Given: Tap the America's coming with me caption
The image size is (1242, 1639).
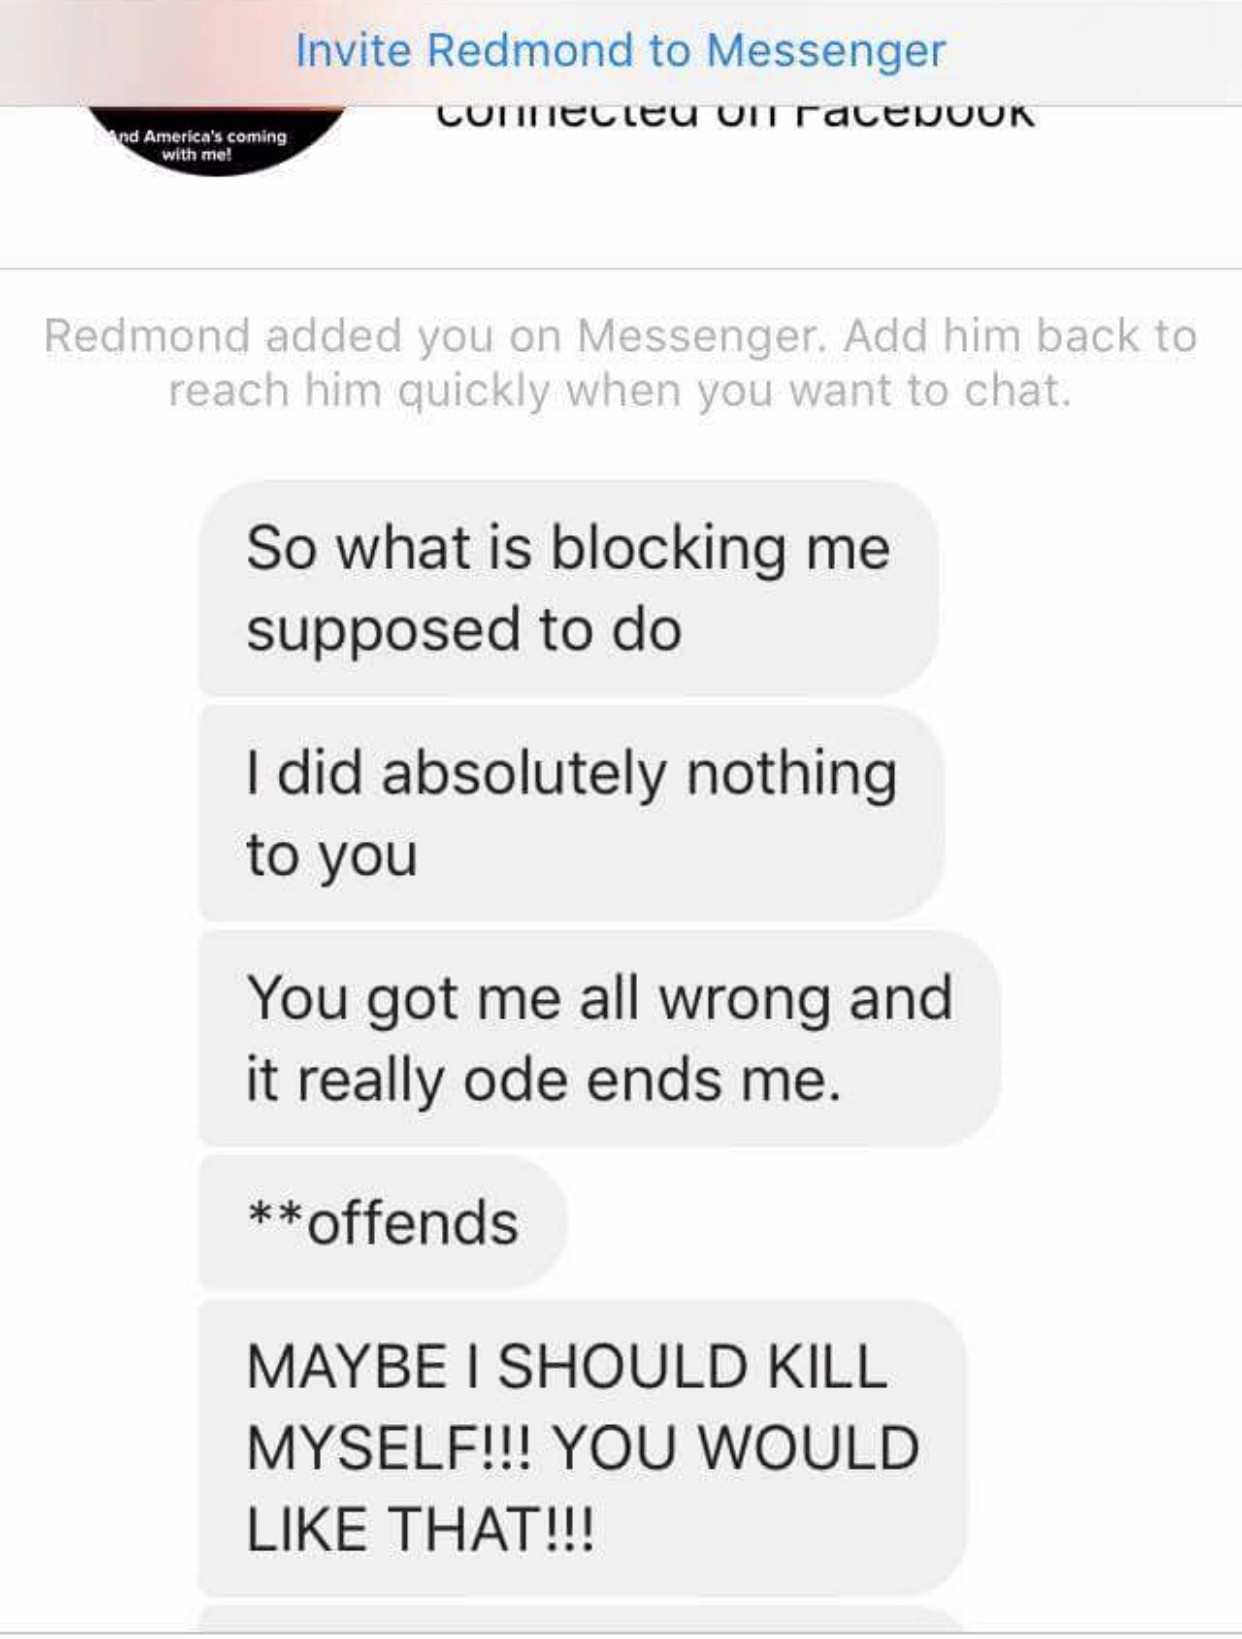Looking at the screenshot, I should click(201, 145).
